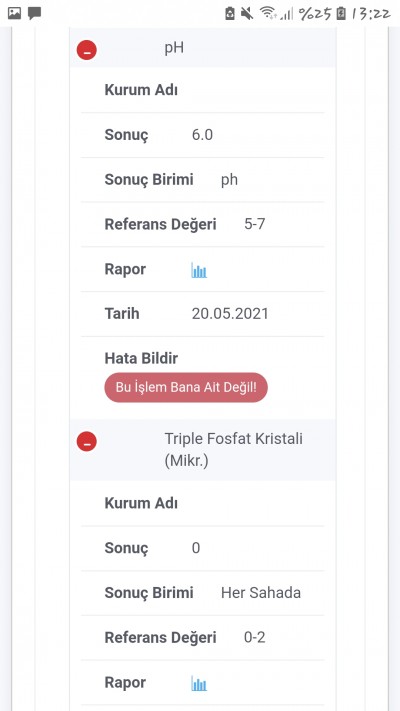Click the pH Tarih 20.05.2021 value
400x711 pixels.
[x=230, y=314]
